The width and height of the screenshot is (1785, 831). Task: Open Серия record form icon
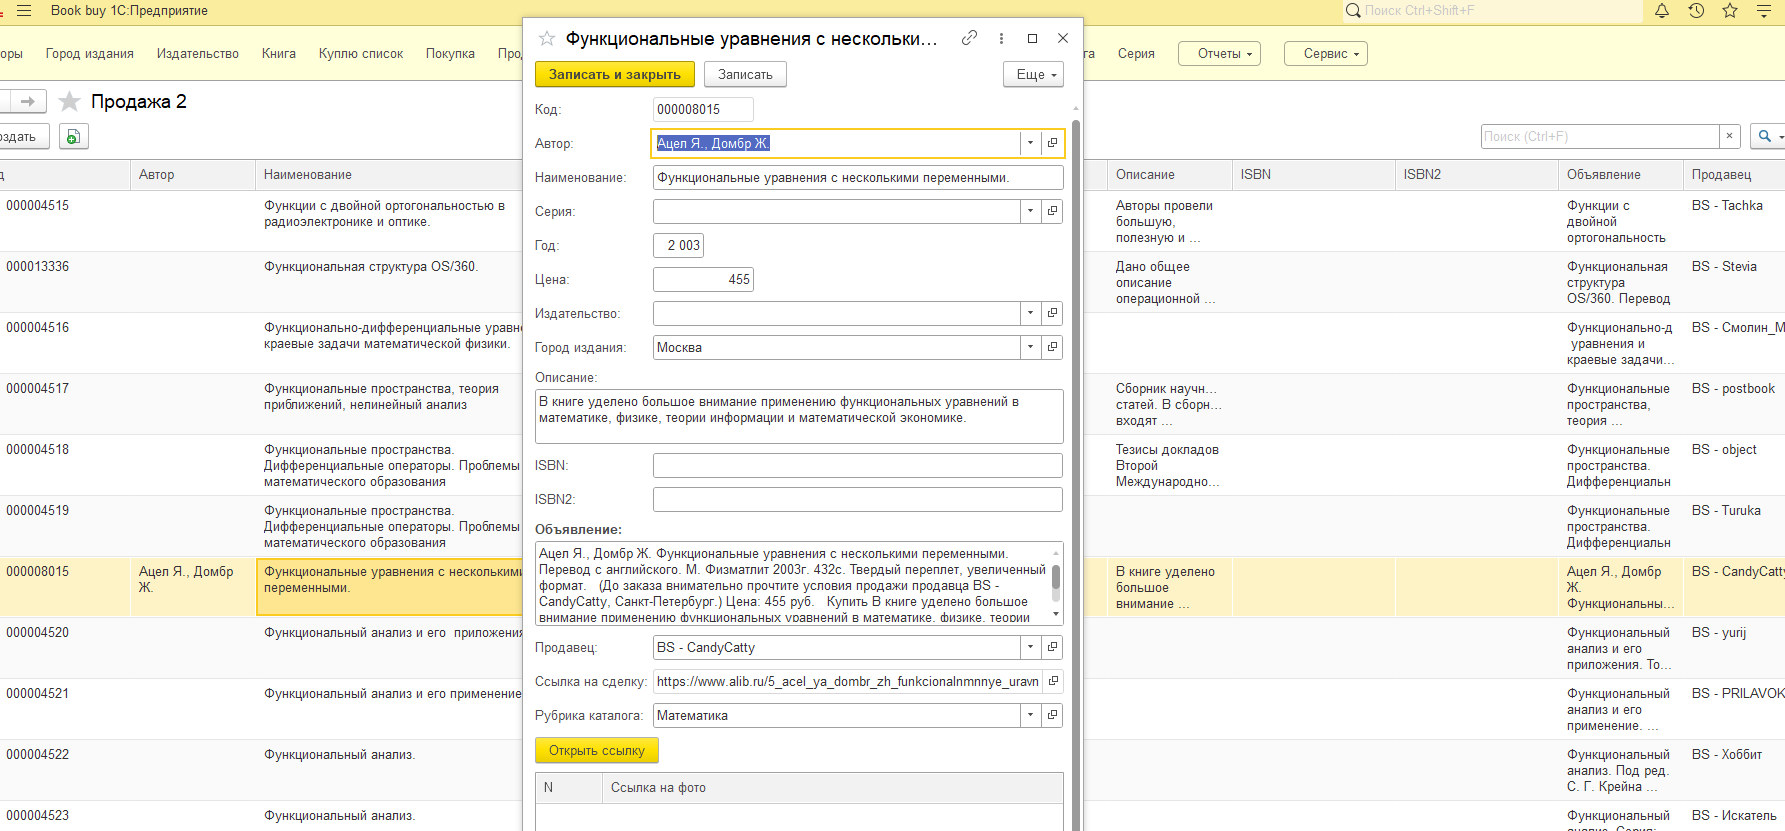pos(1052,211)
